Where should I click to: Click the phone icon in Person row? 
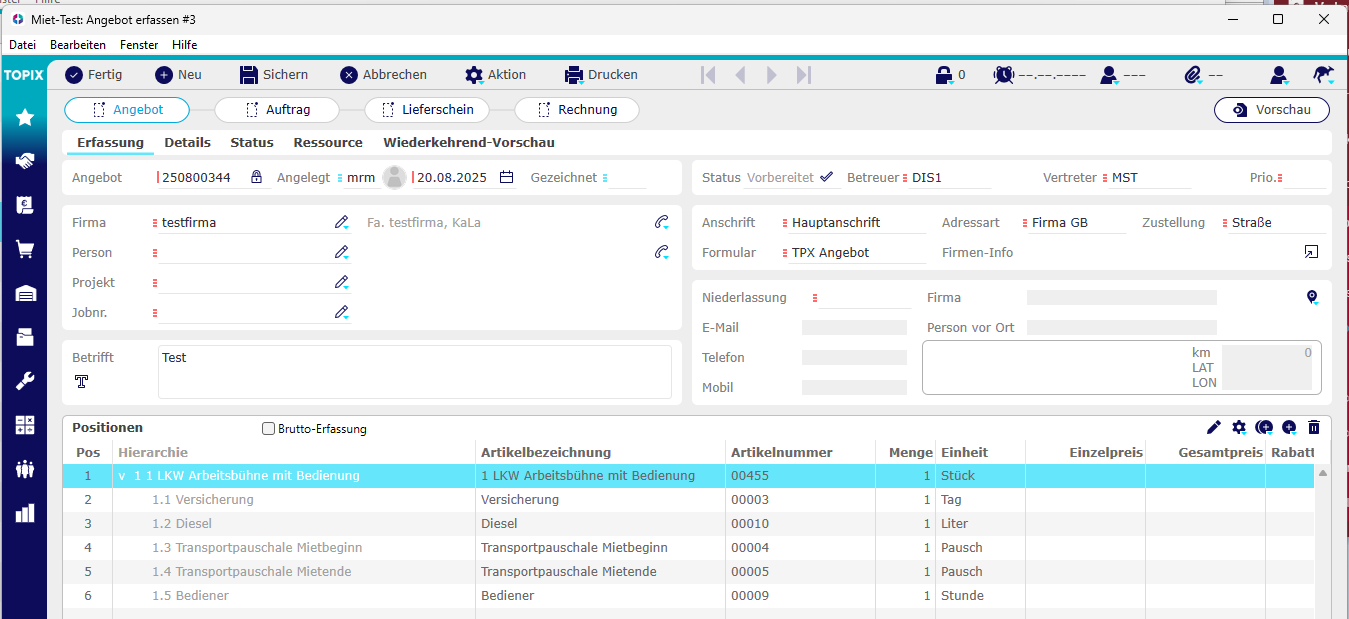(662, 253)
